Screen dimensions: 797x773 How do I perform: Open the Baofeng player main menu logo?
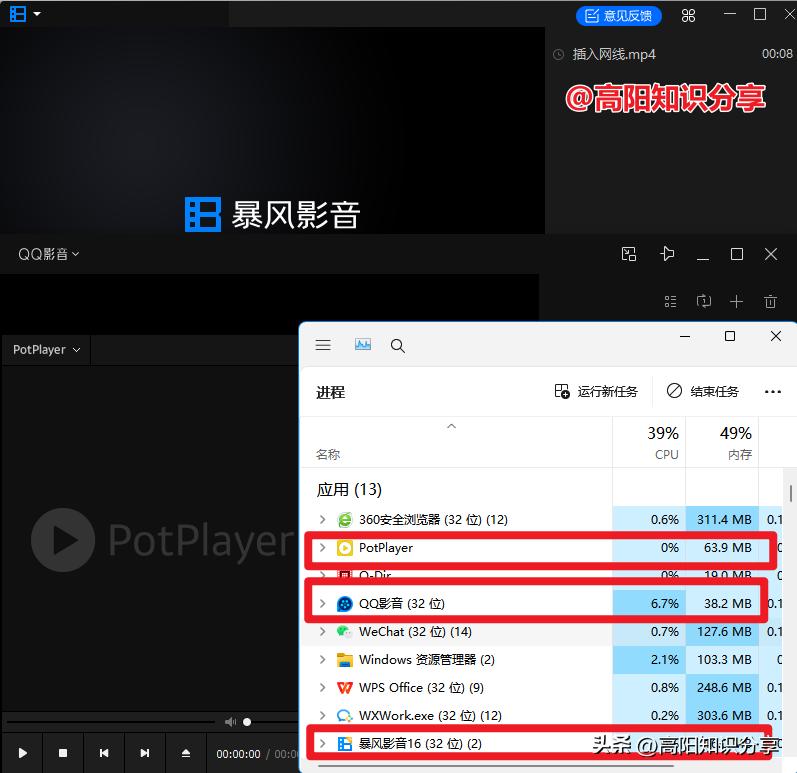[18, 14]
